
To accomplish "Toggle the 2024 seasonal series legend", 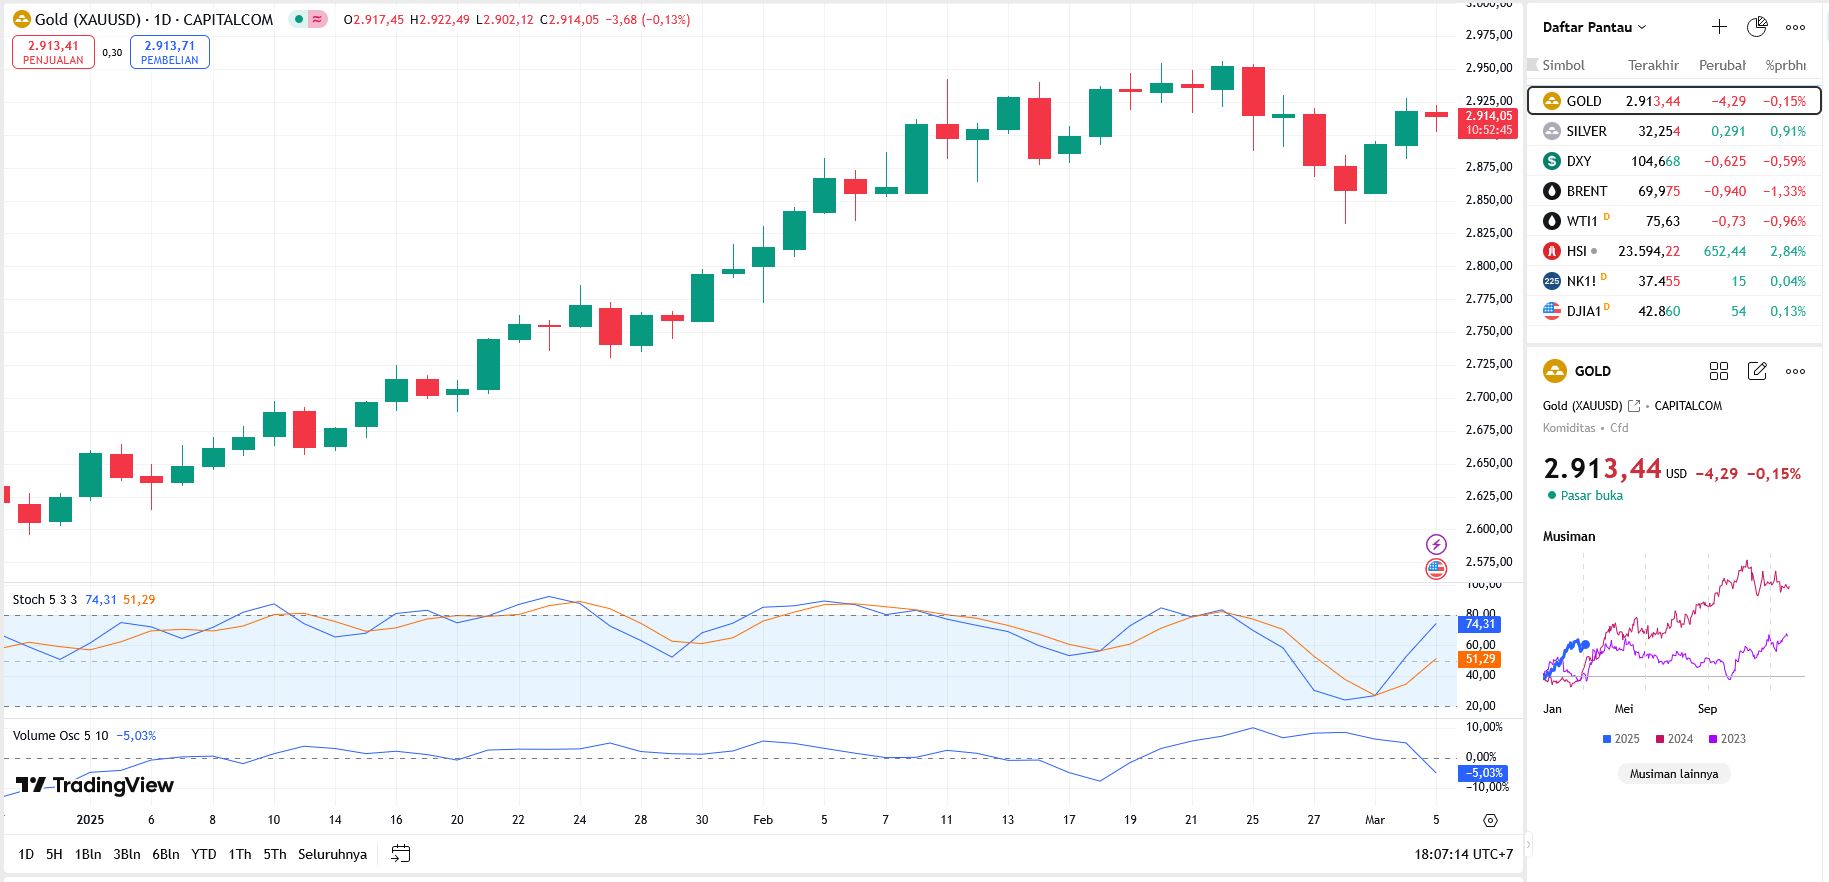I will (1673, 739).
